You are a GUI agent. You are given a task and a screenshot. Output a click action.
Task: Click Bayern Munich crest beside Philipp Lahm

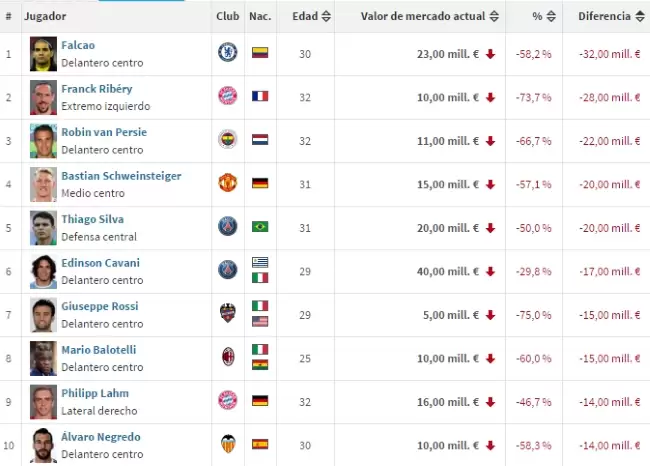click(227, 400)
